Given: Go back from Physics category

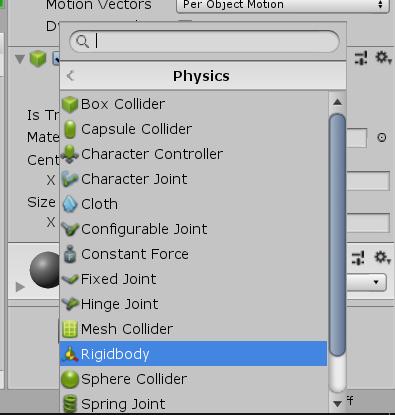Looking at the screenshot, I should pos(70,76).
